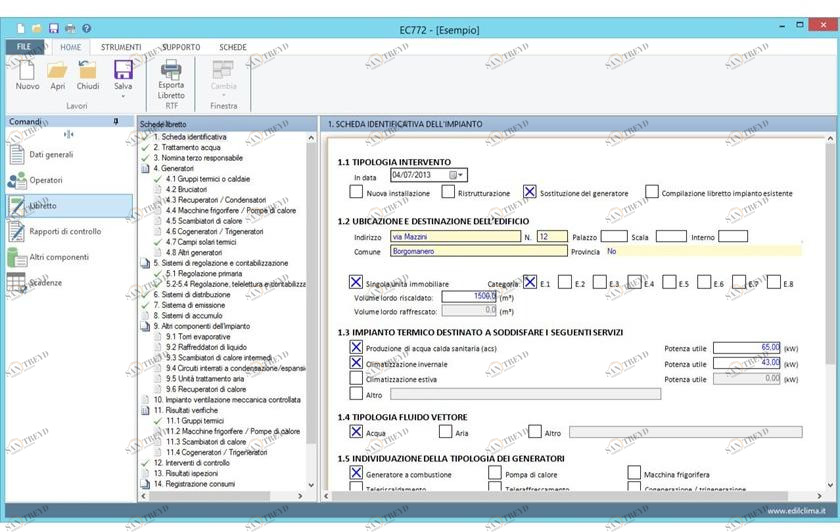Open the FILE menu tab
The width and height of the screenshot is (840, 532).
24,47
